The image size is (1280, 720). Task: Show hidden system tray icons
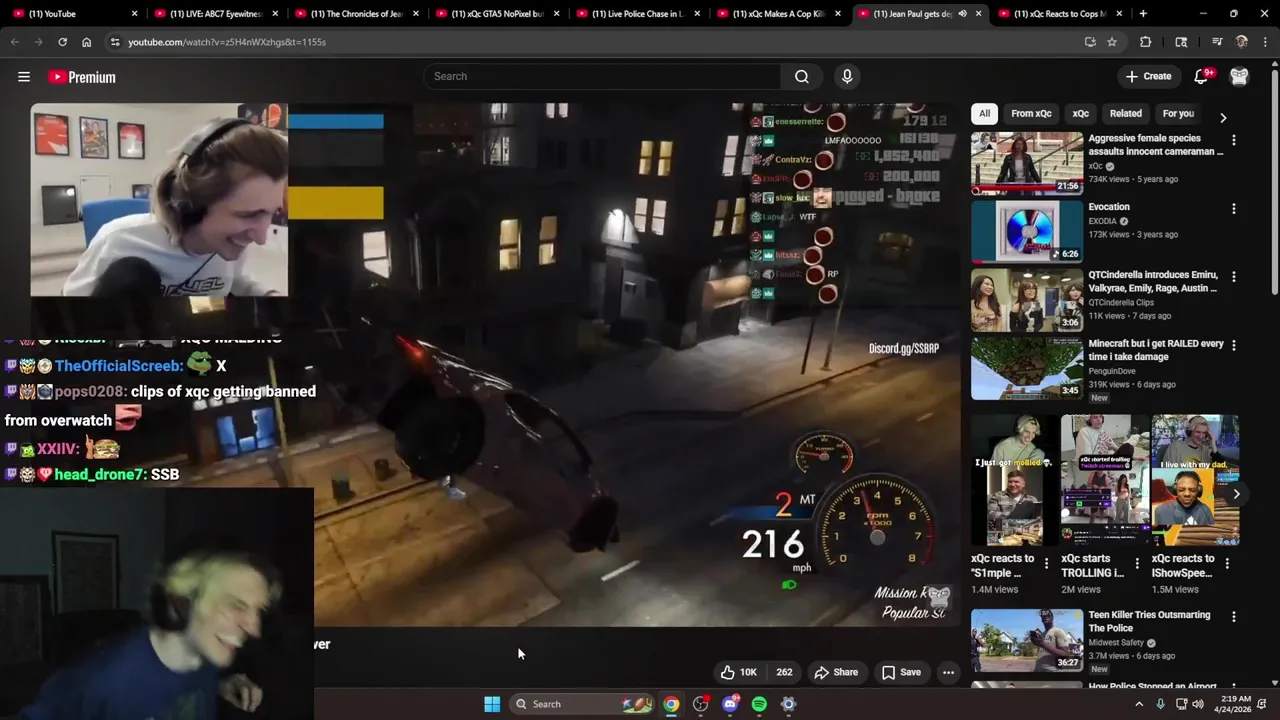click(x=1138, y=704)
